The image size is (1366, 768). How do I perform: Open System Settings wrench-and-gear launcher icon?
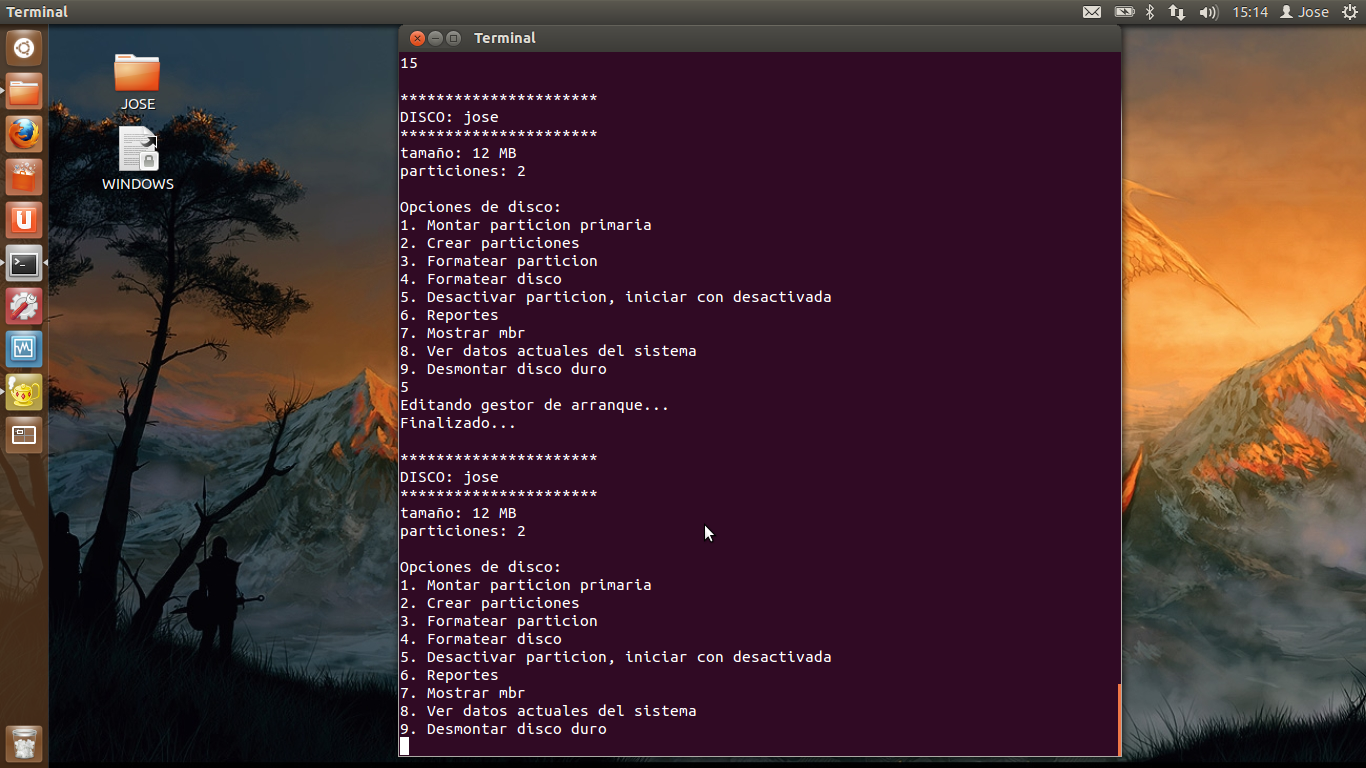(24, 307)
